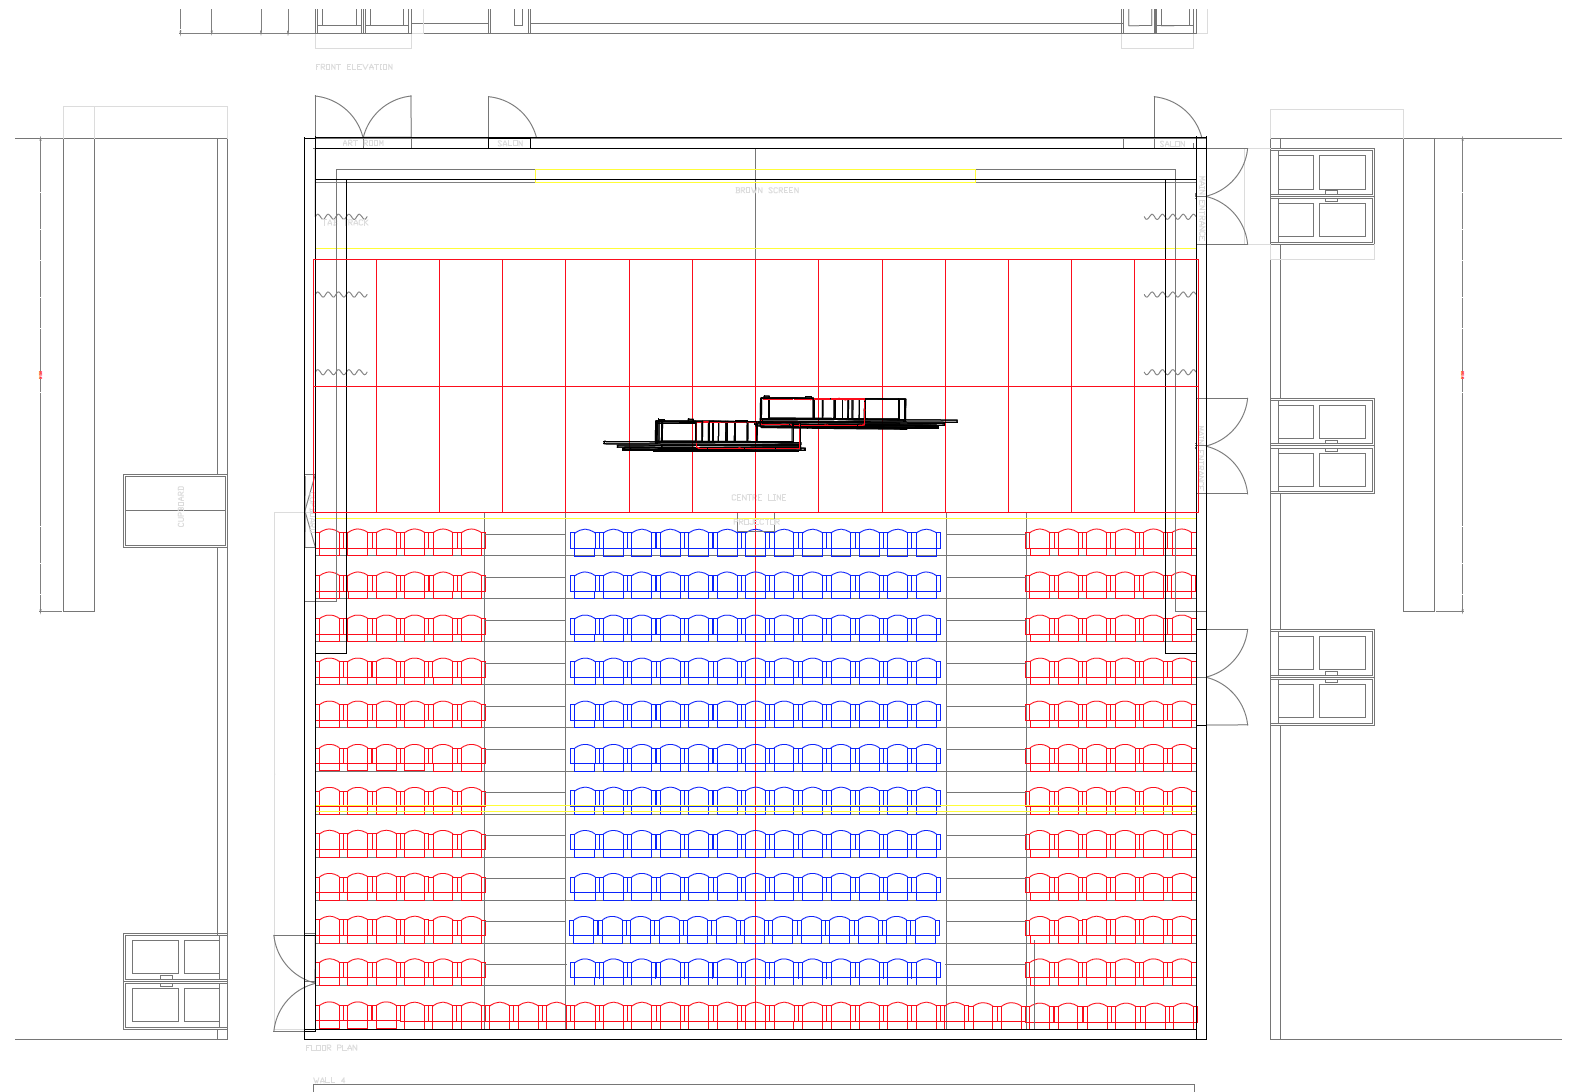
Task: Select the top-right window elevation block
Action: (1322, 196)
